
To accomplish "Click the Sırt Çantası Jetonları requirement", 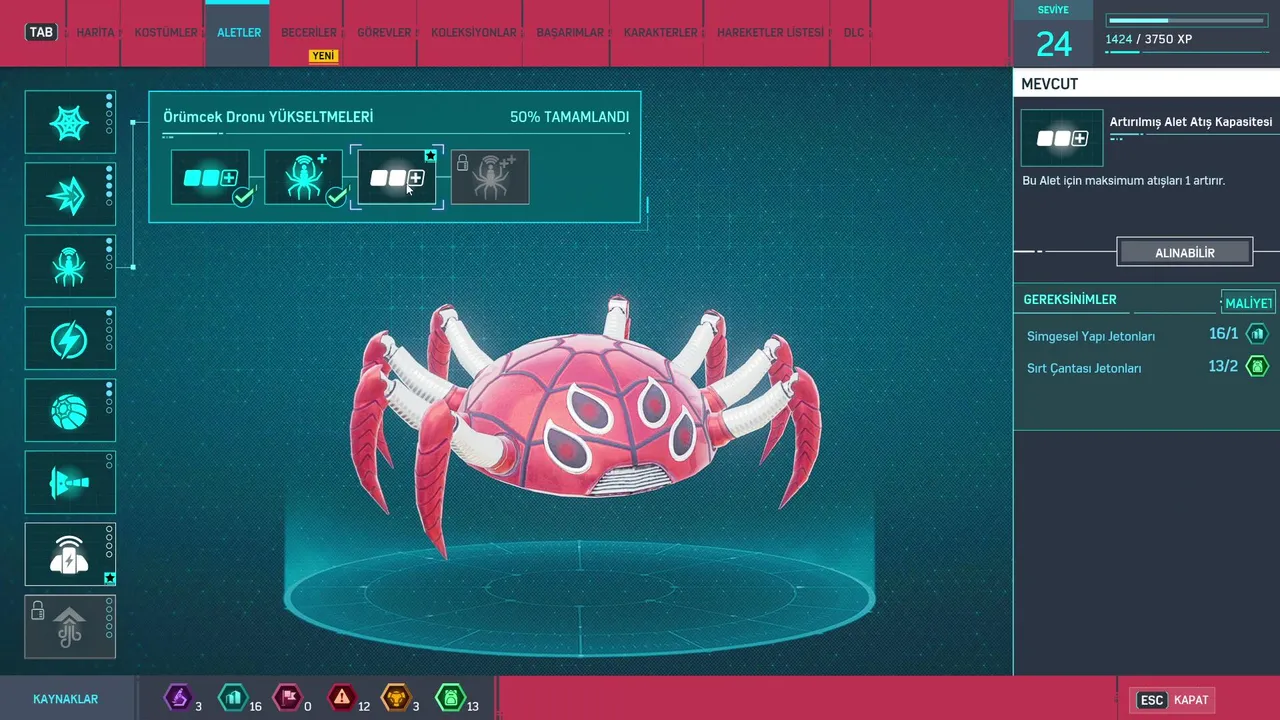I will click(x=1084, y=368).
